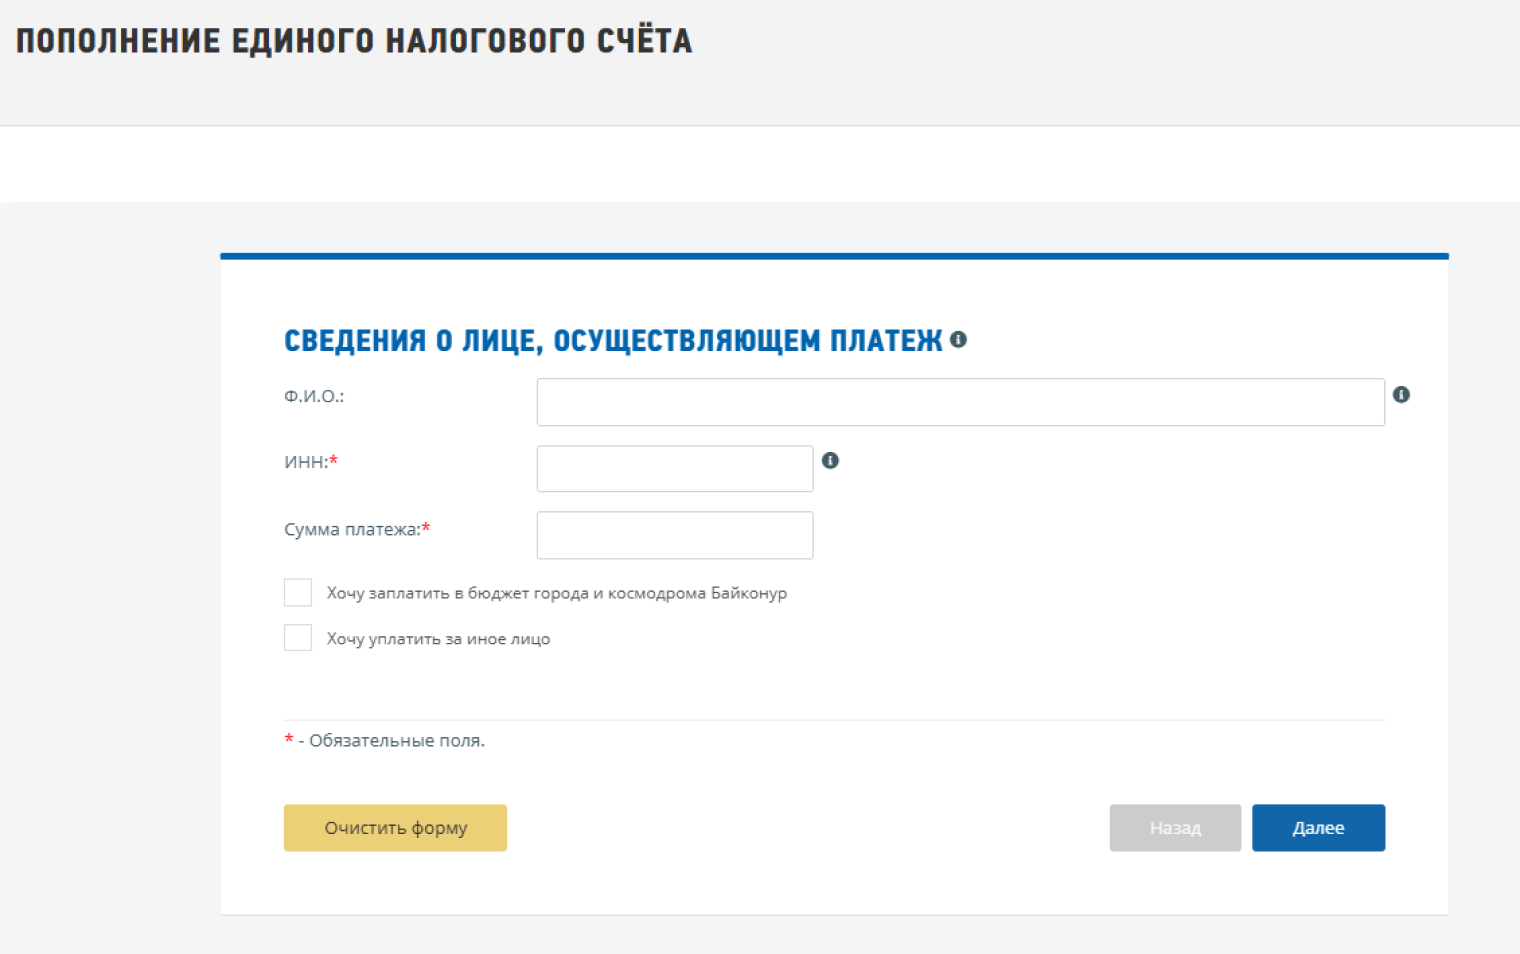
Task: Click the 'Хочу уплатить за иное лицо' label text
Action: coord(438,640)
